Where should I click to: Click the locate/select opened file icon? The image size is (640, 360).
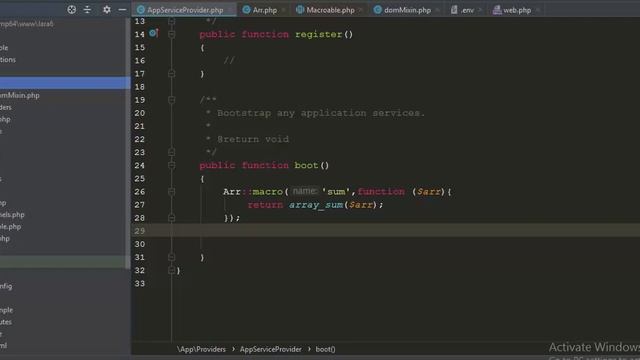tap(71, 9)
